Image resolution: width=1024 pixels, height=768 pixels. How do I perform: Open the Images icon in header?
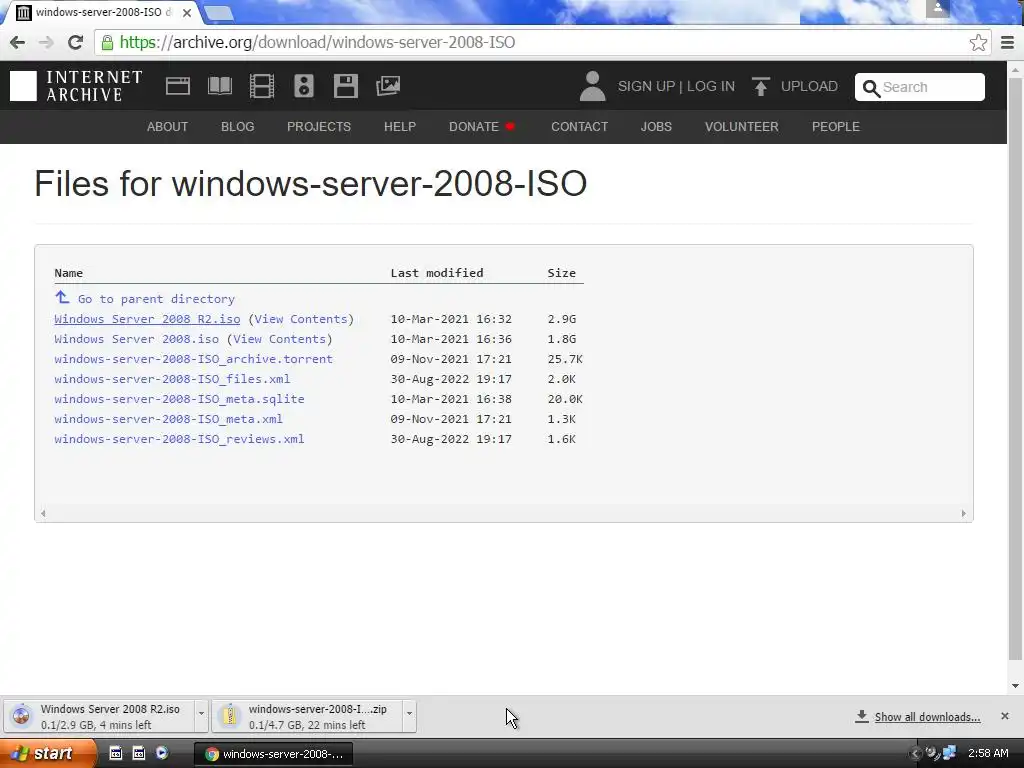pyautogui.click(x=388, y=86)
